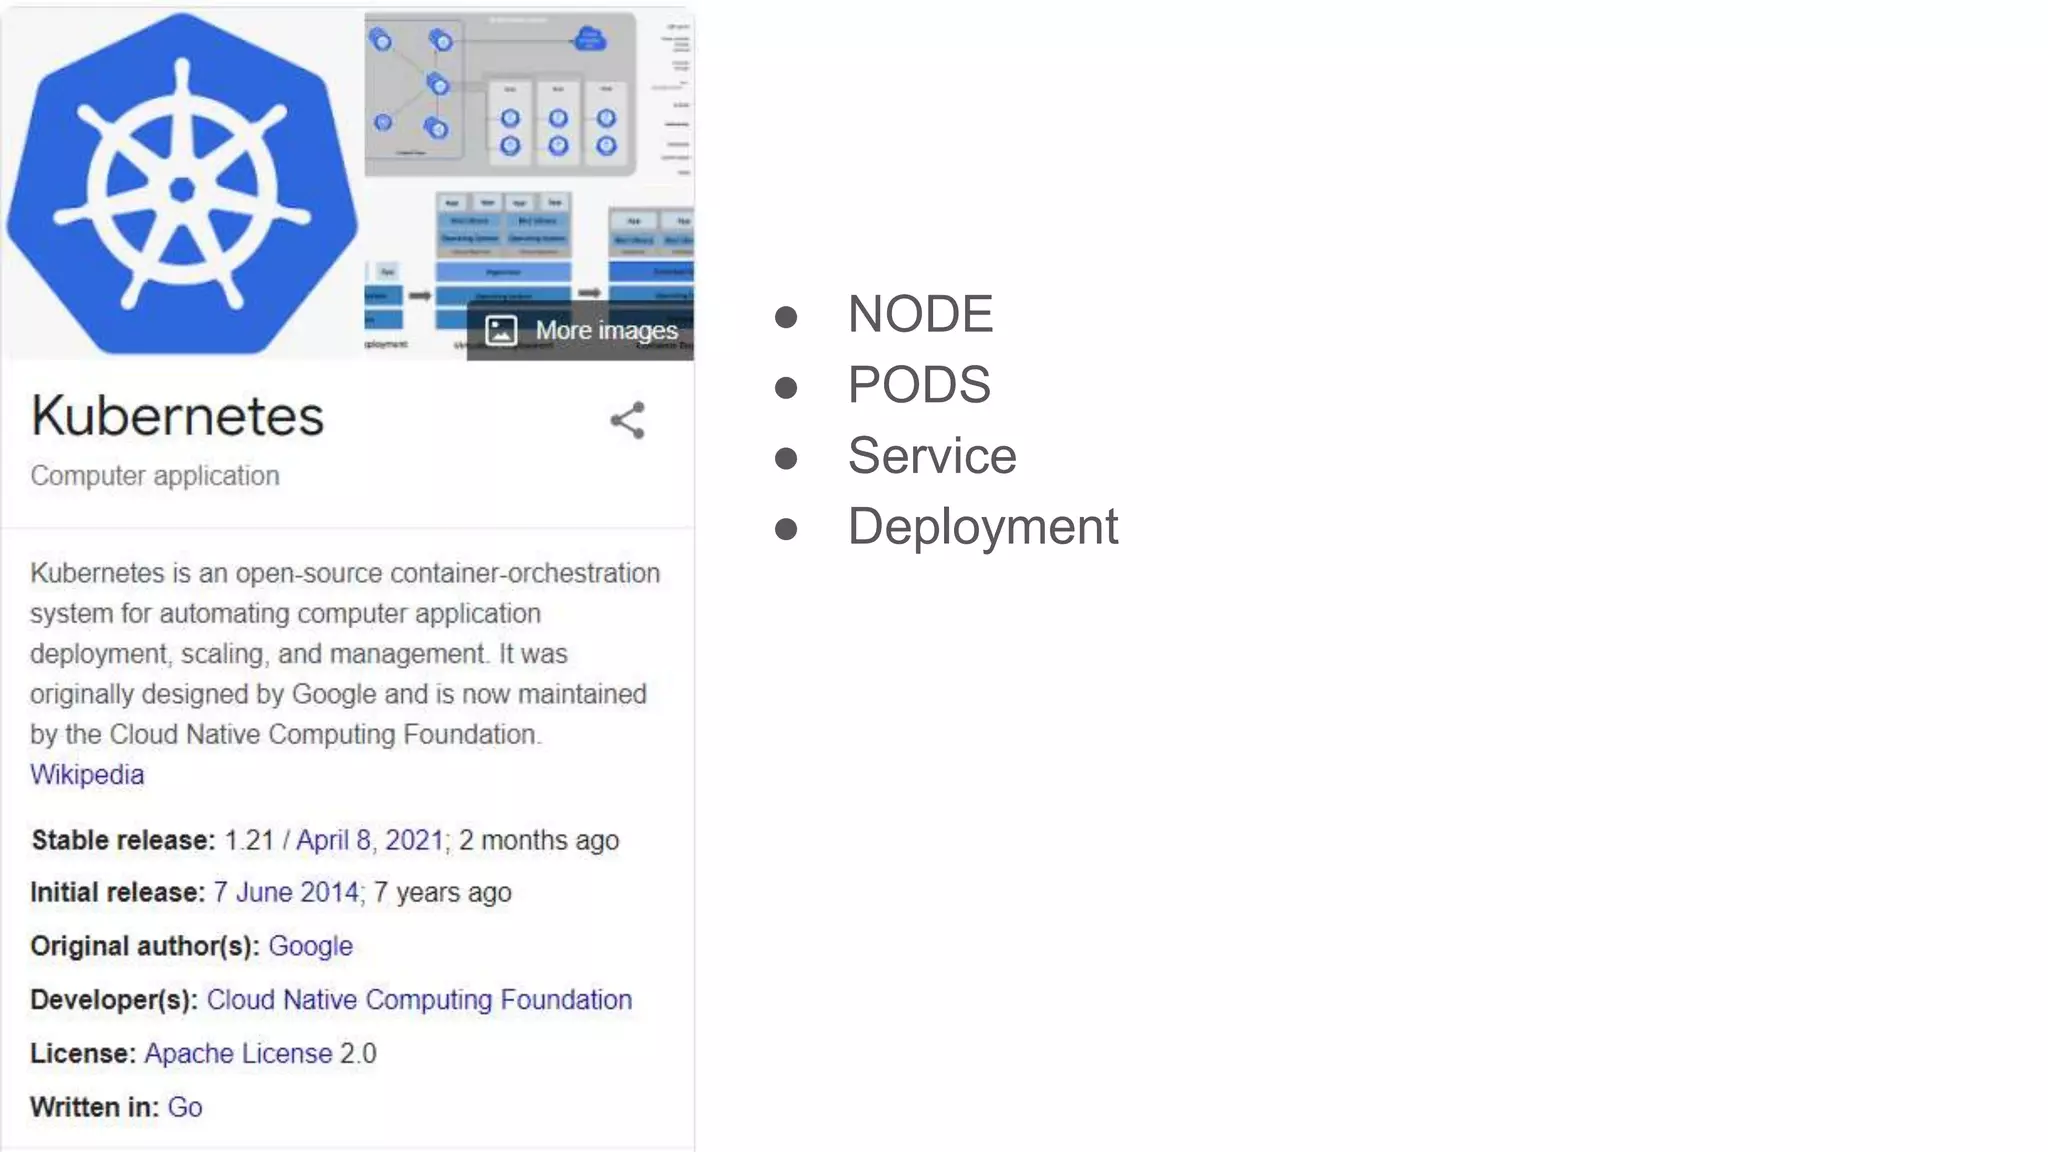Click the Stable release label
The width and height of the screenshot is (2048, 1152).
click(x=123, y=840)
